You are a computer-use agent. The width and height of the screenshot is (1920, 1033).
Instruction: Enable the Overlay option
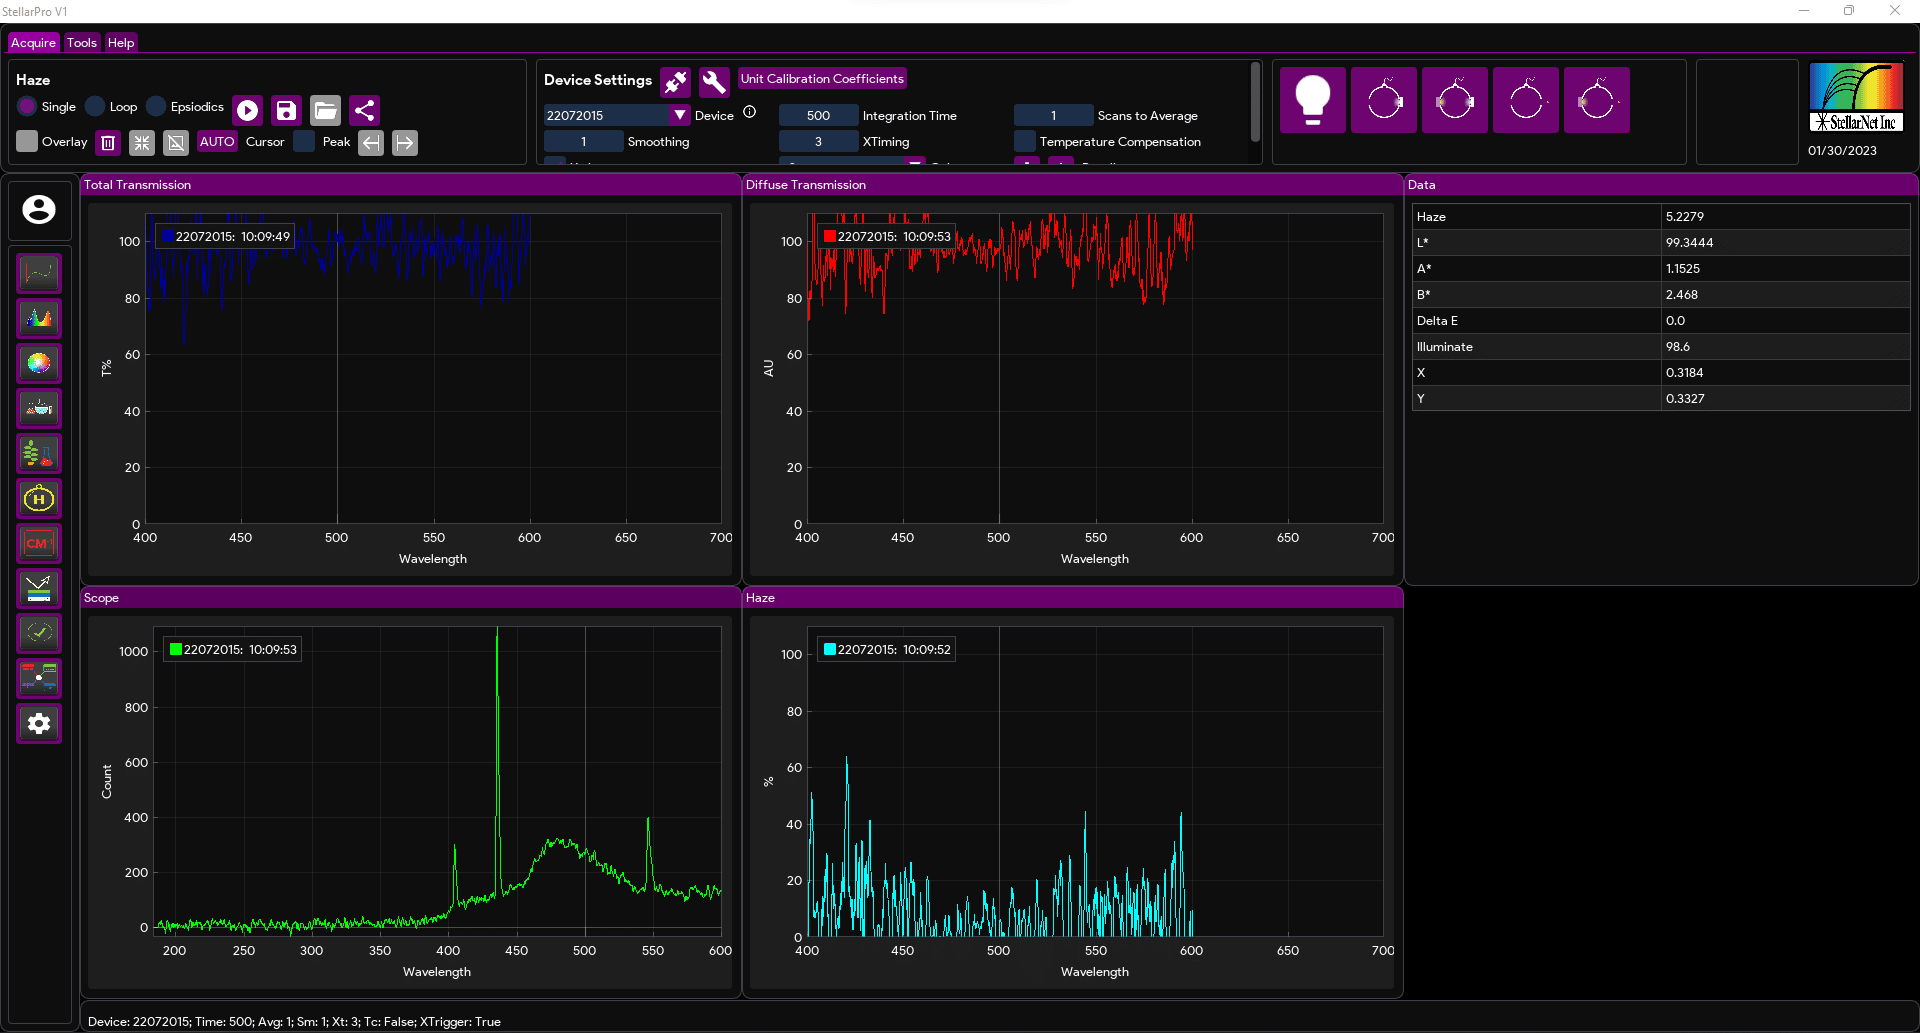[27, 141]
